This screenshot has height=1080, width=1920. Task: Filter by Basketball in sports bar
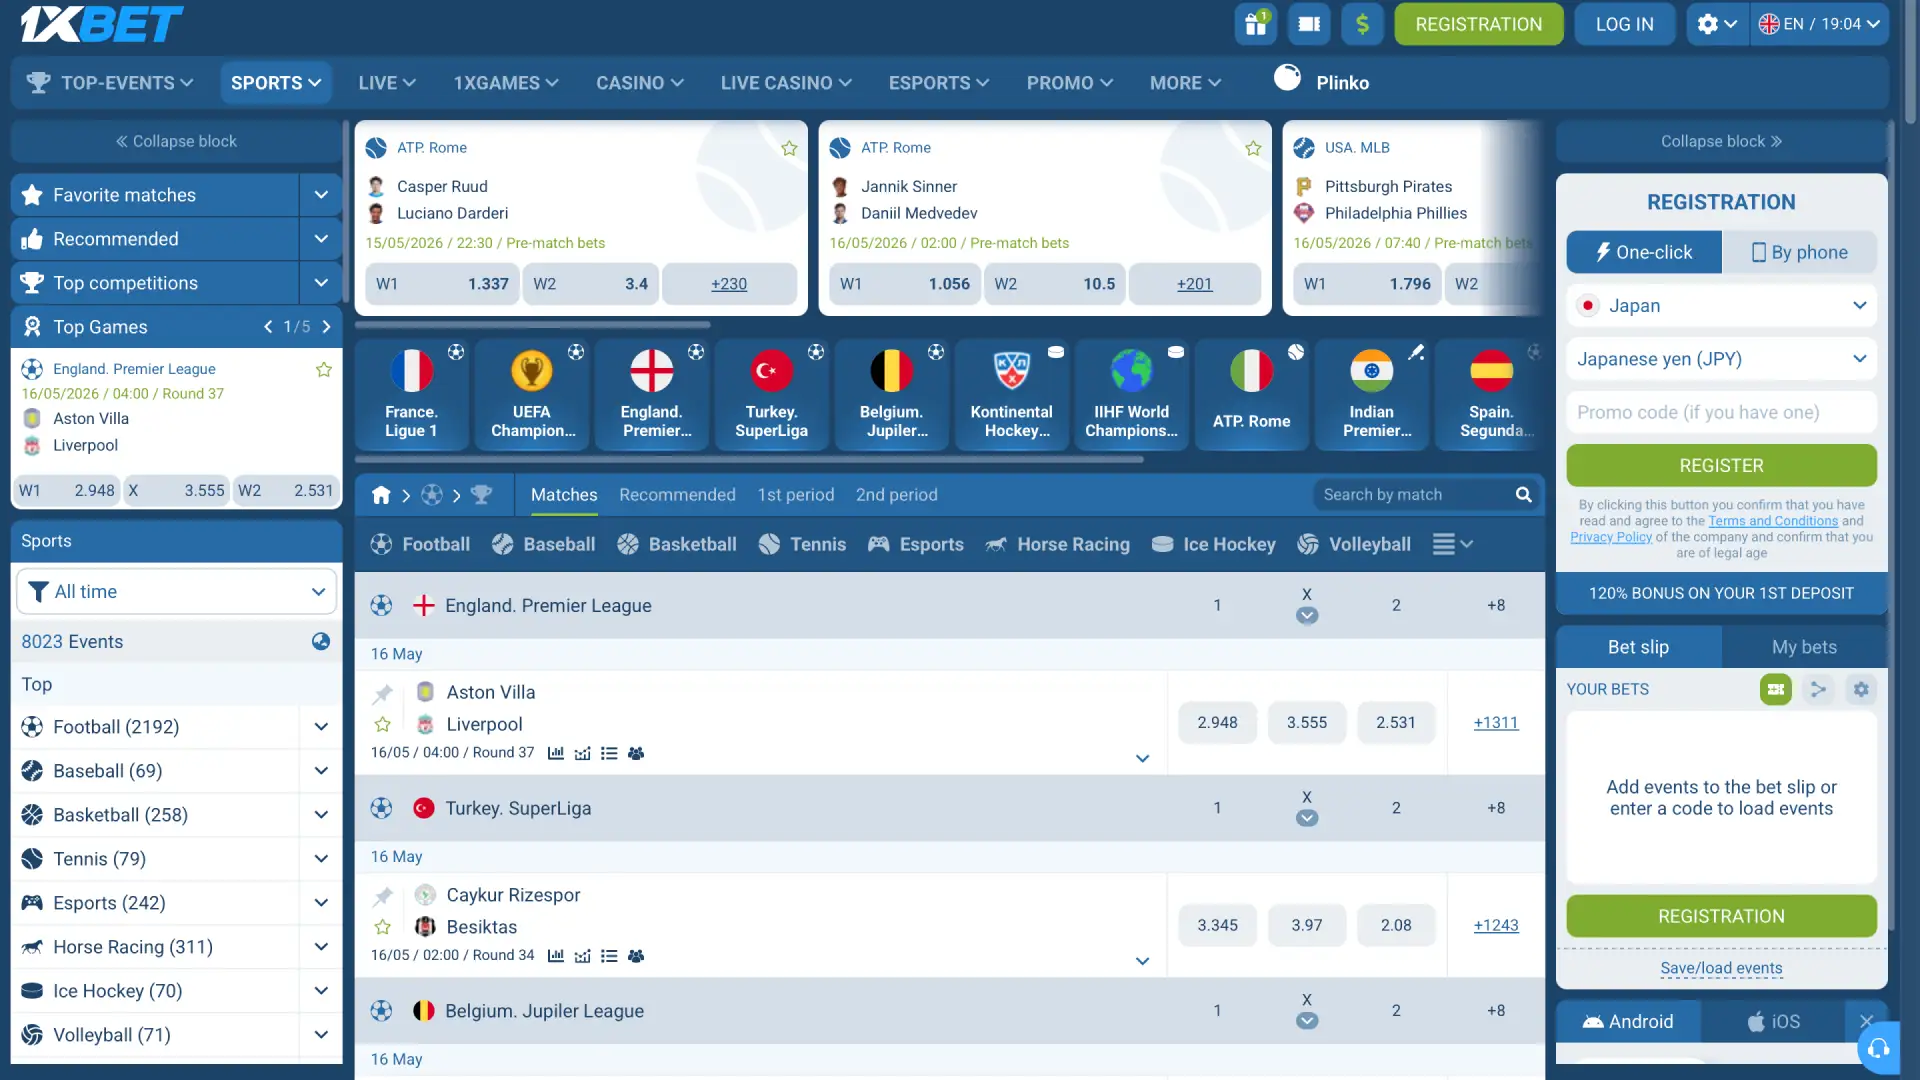pyautogui.click(x=677, y=544)
